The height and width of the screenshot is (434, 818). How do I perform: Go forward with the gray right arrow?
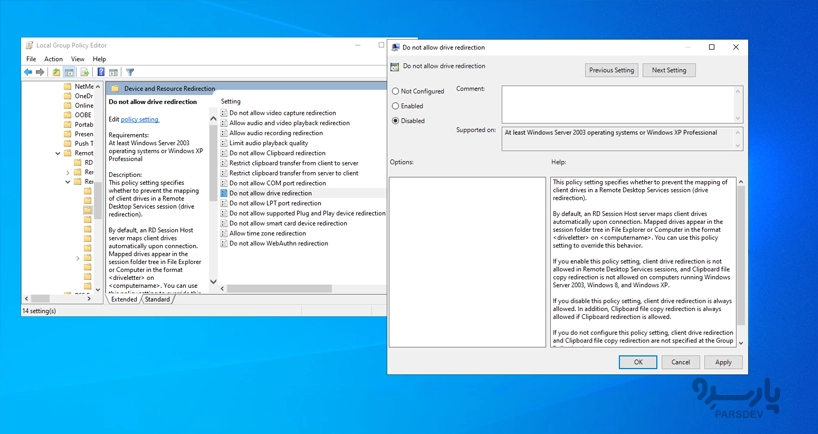pyautogui.click(x=40, y=72)
